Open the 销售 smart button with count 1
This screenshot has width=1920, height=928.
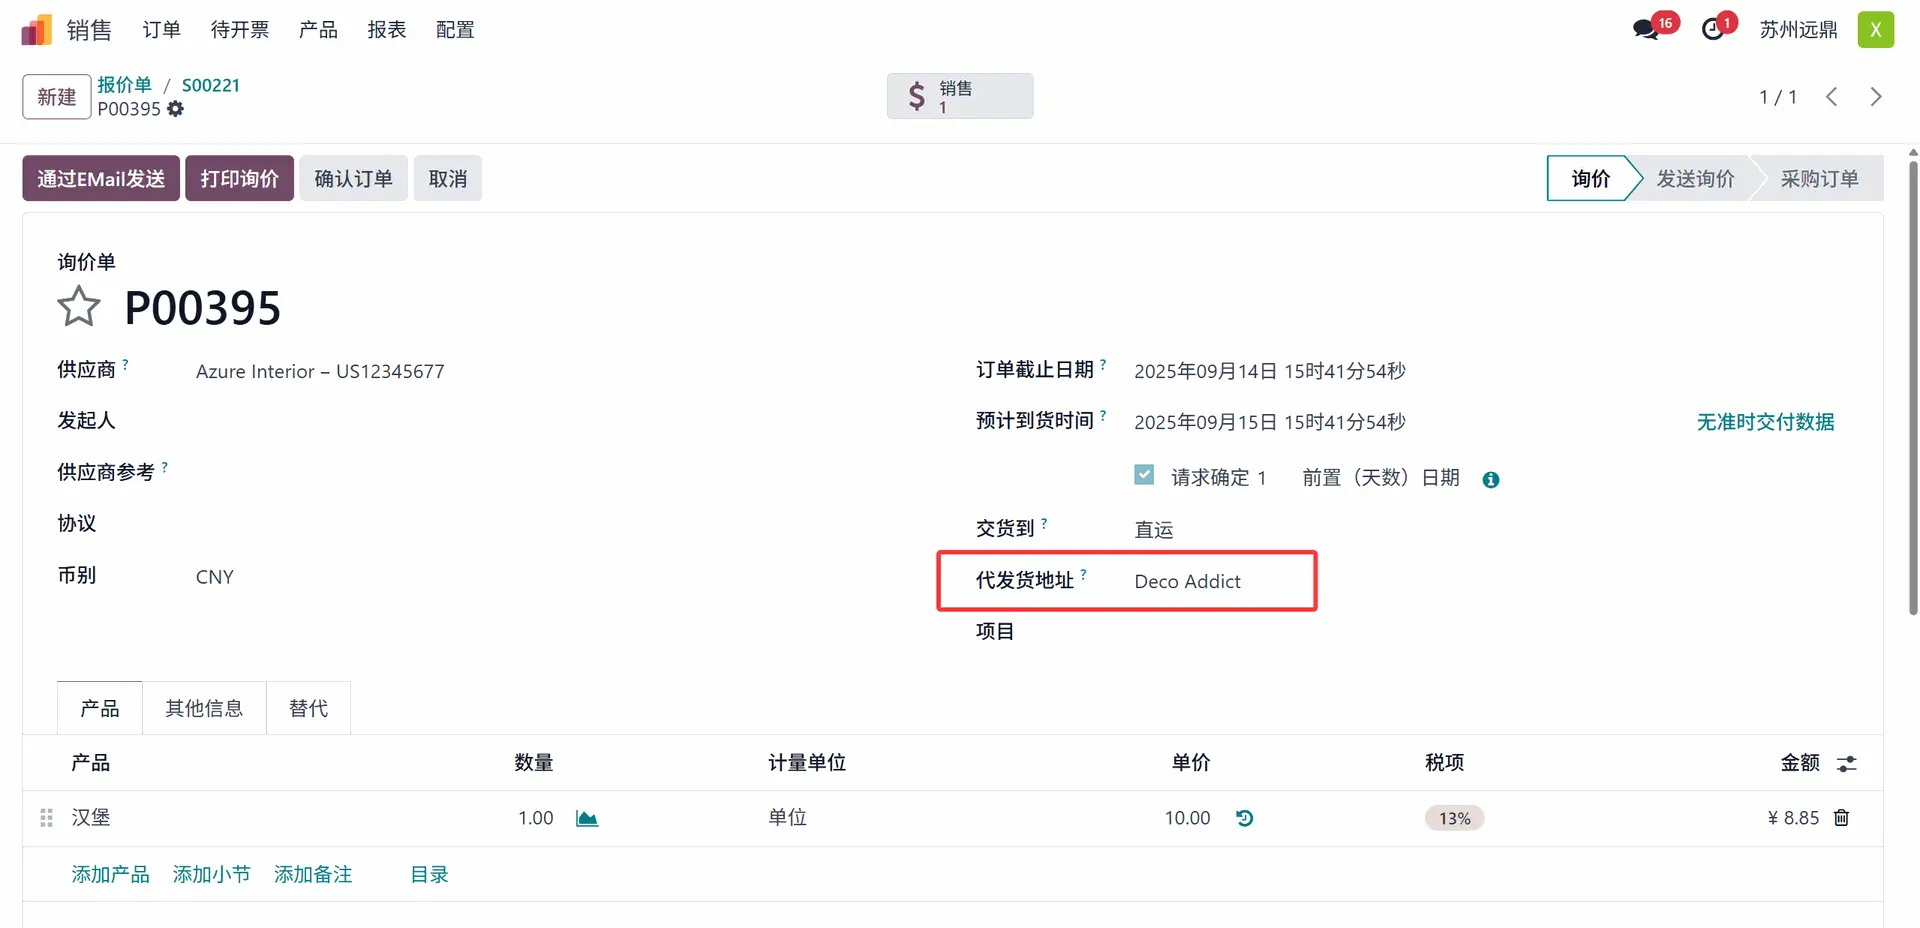click(x=959, y=97)
